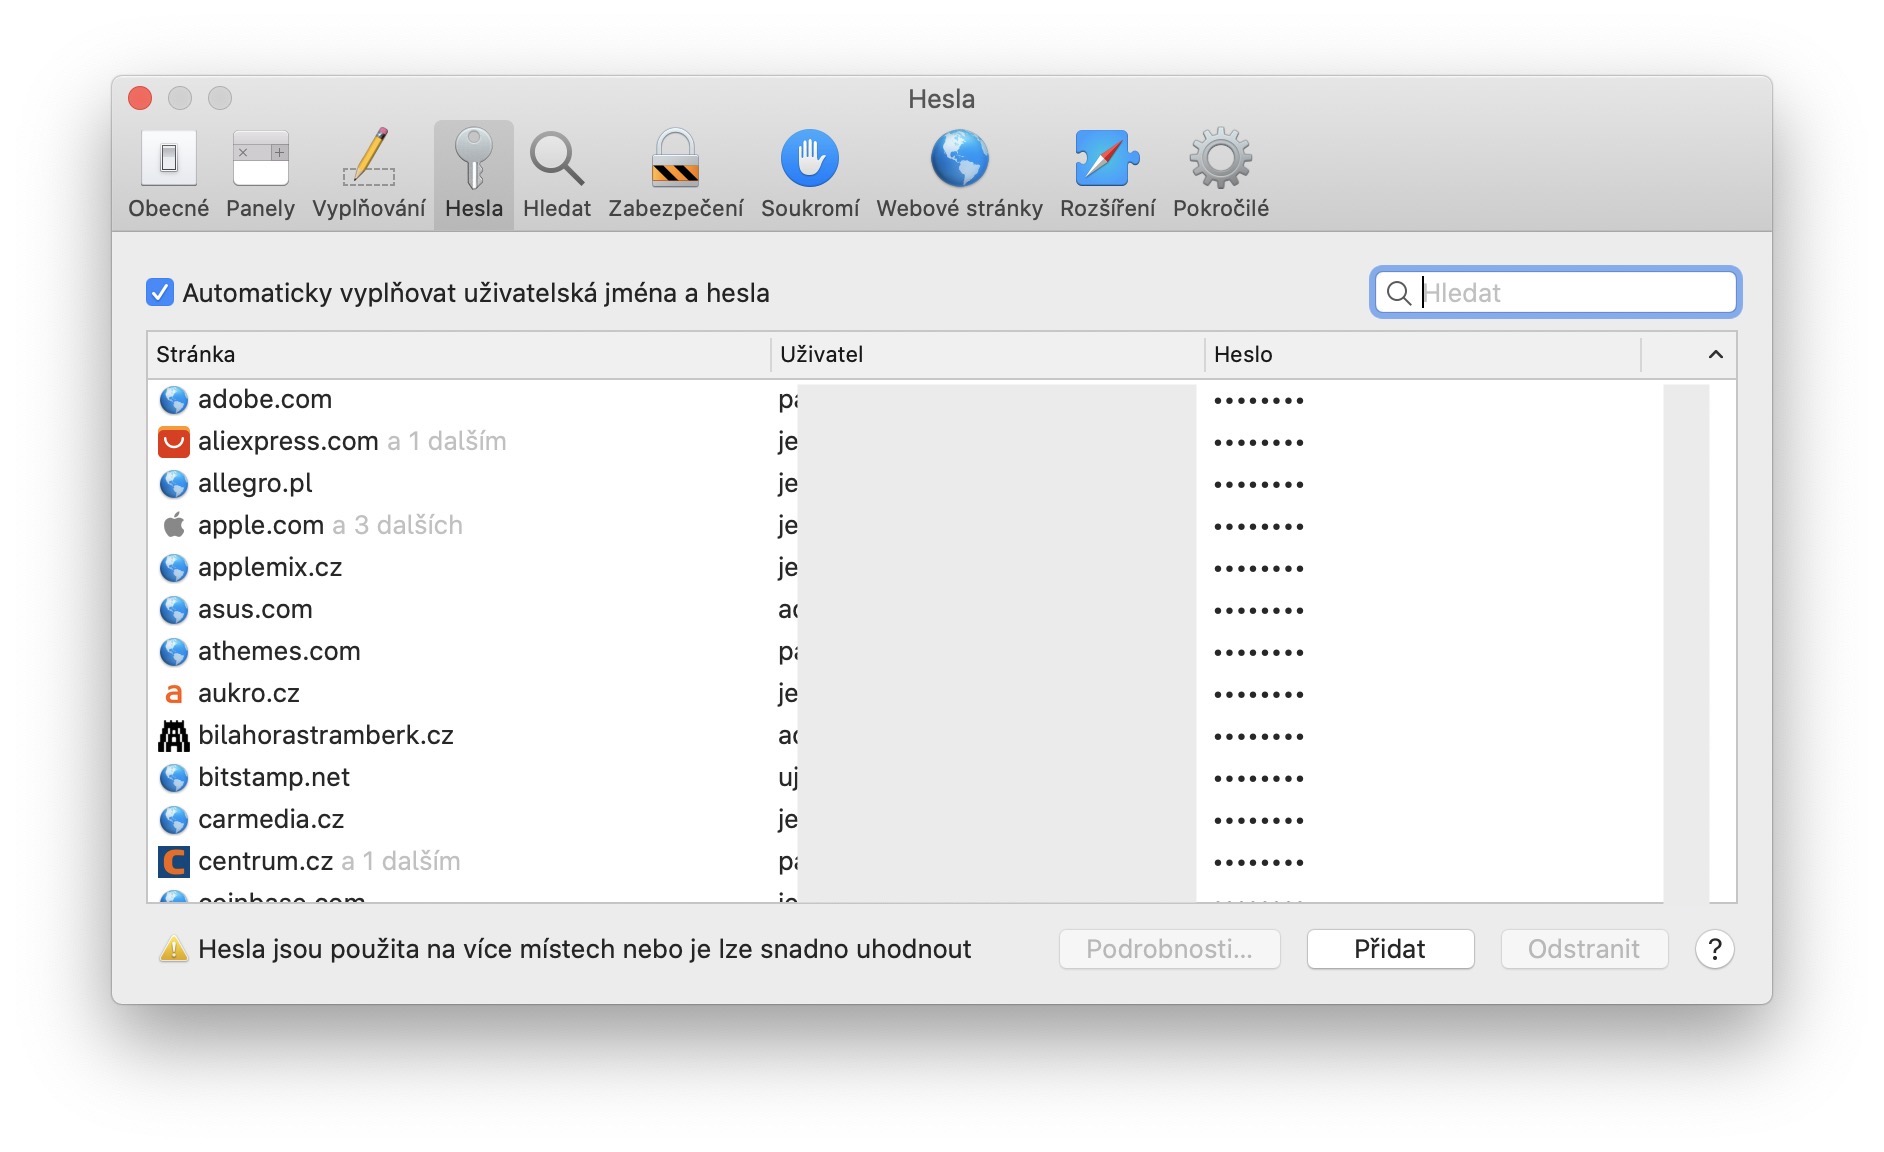Open the Webové stránky pane
This screenshot has width=1884, height=1152.
pyautogui.click(x=959, y=174)
